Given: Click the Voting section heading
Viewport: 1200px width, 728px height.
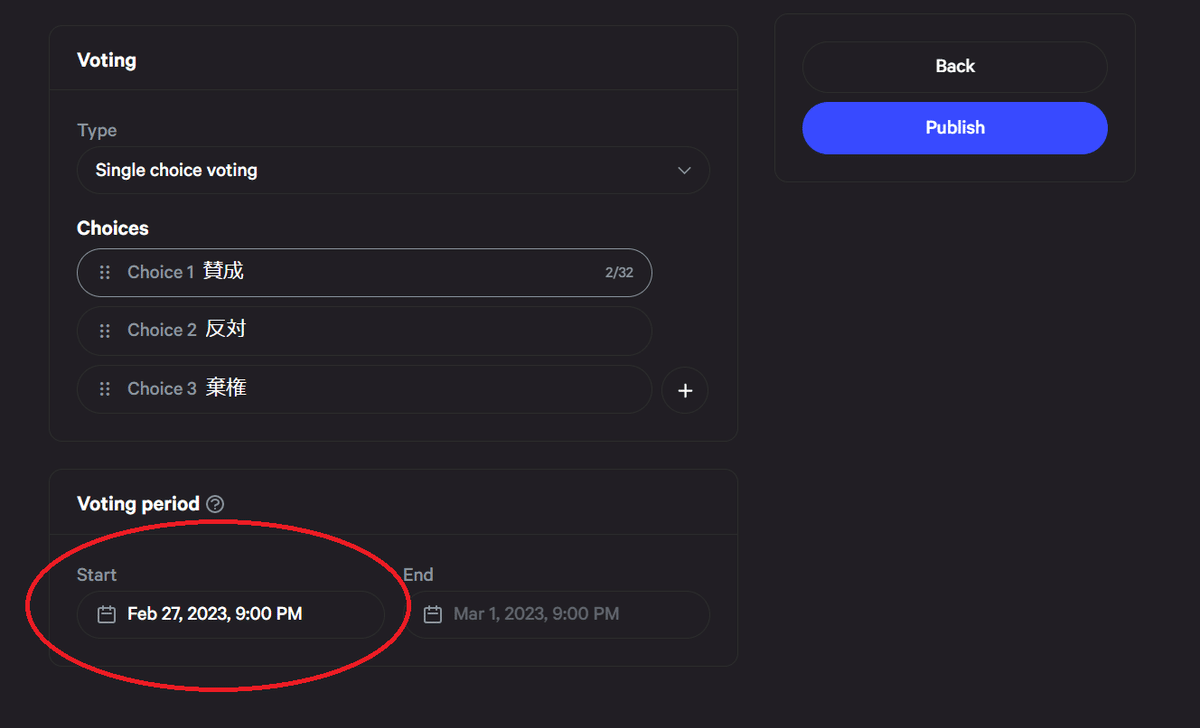Looking at the screenshot, I should coord(107,60).
